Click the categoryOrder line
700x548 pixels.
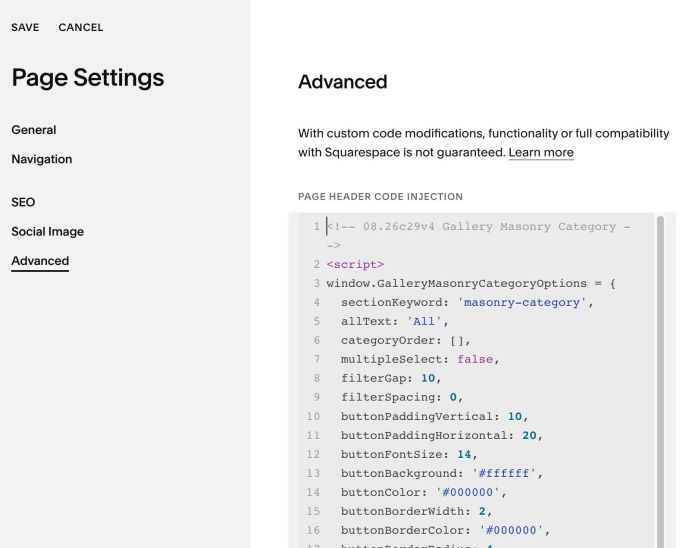[405, 341]
